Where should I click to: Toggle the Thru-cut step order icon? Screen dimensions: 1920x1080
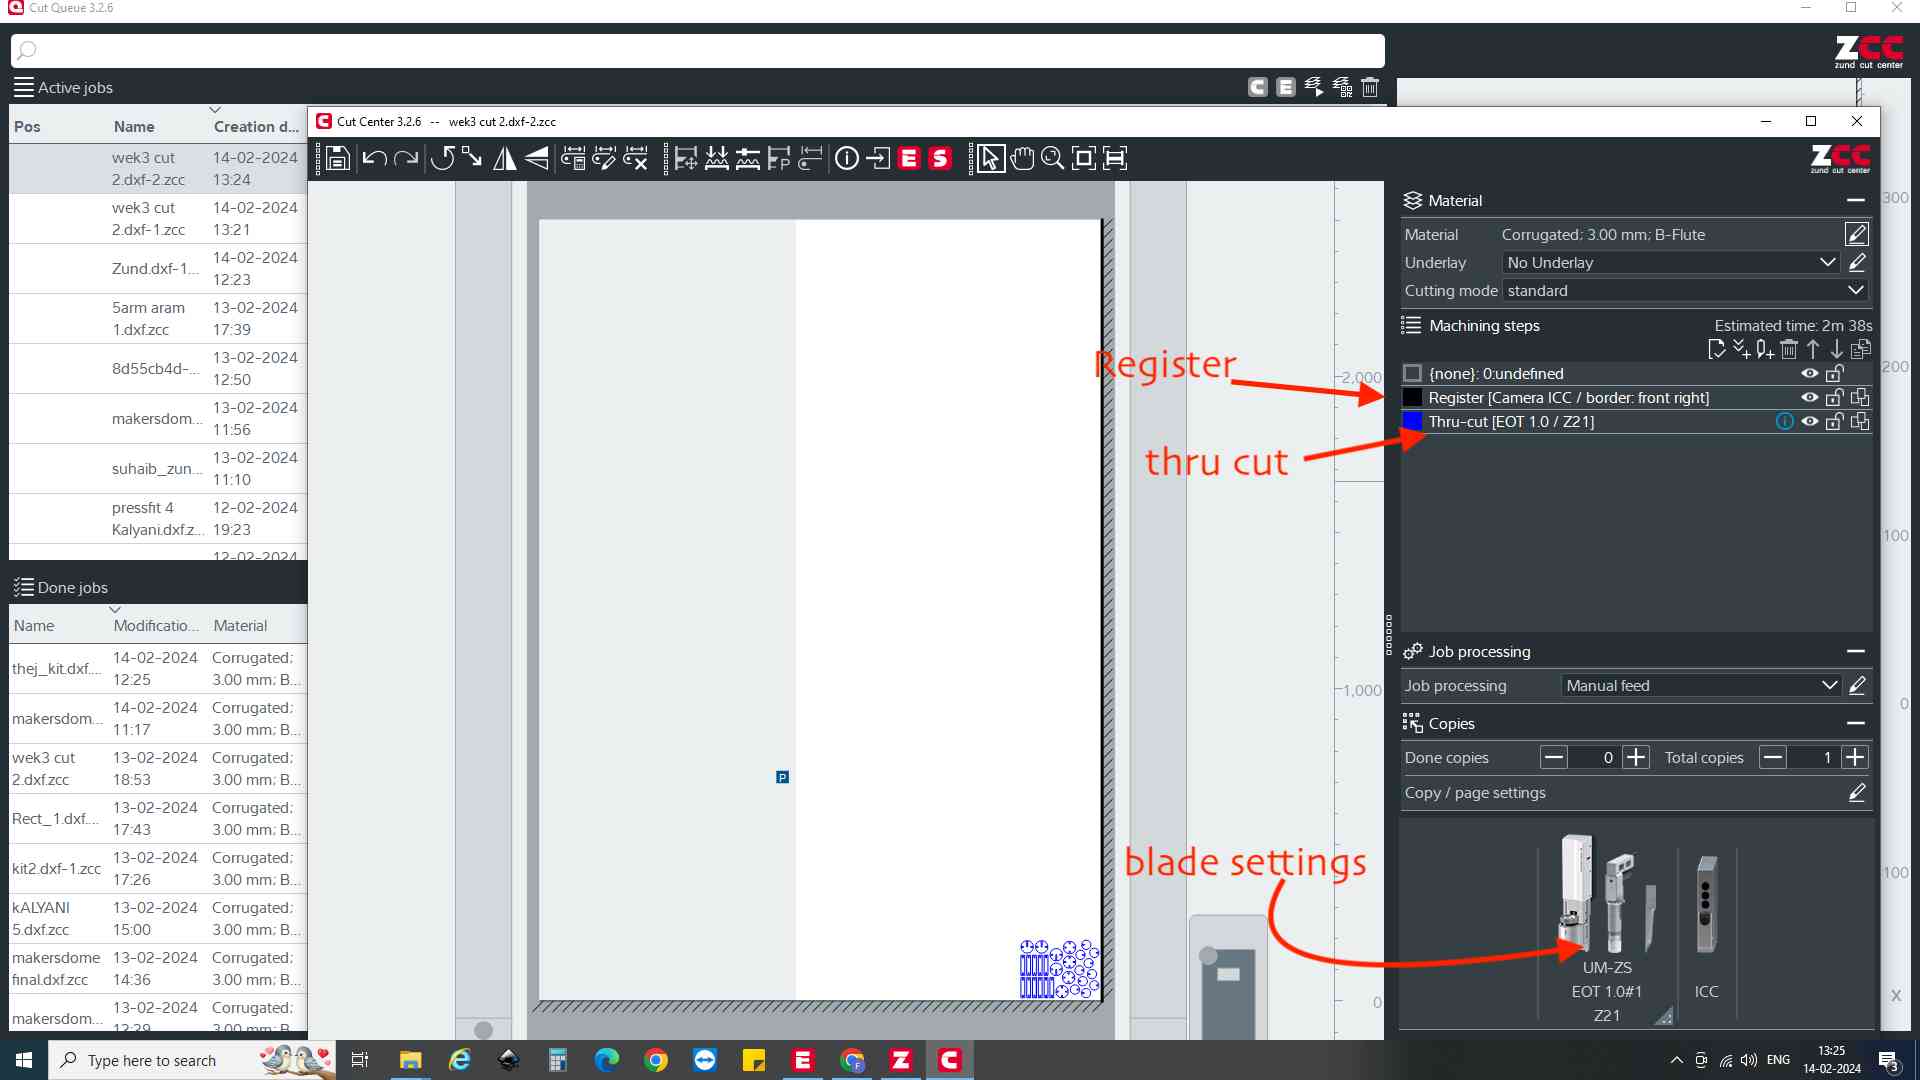pyautogui.click(x=1860, y=421)
